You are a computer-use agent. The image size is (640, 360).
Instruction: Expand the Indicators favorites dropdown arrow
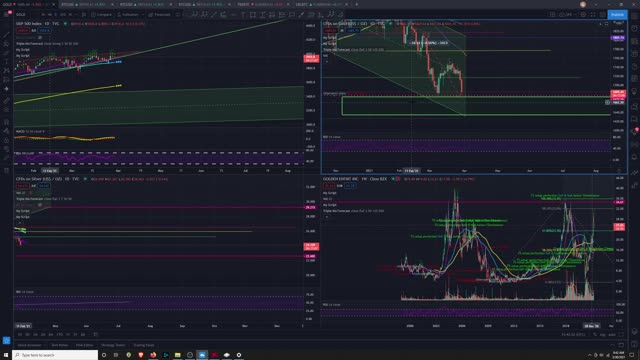point(143,14)
